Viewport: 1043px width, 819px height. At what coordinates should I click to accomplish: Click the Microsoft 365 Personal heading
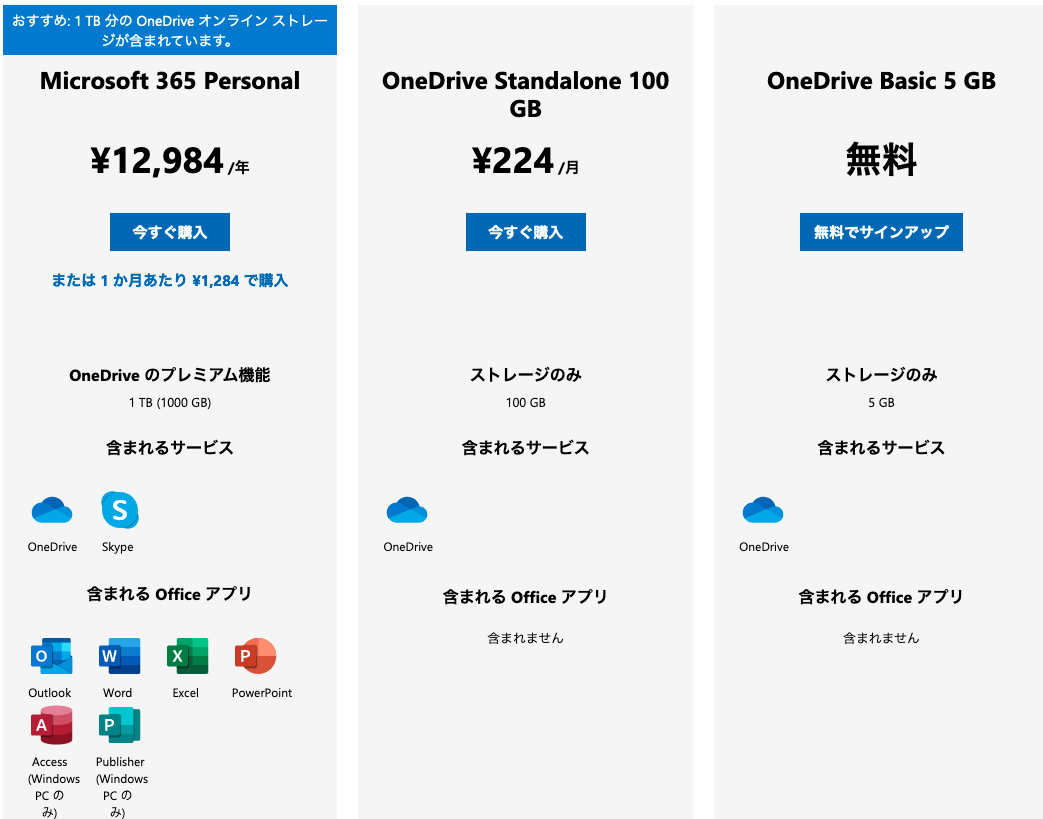pyautogui.click(x=170, y=81)
